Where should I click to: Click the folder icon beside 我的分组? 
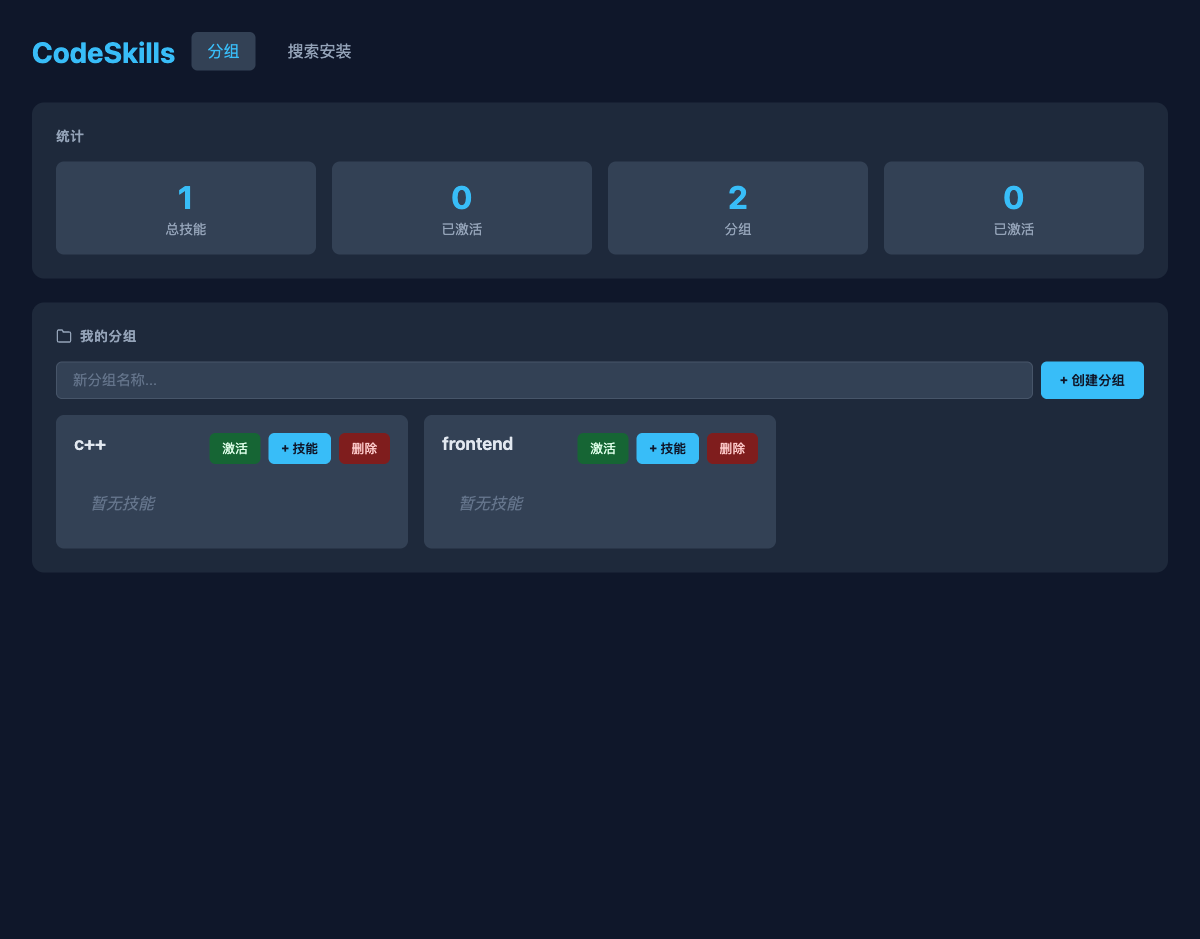pos(64,336)
